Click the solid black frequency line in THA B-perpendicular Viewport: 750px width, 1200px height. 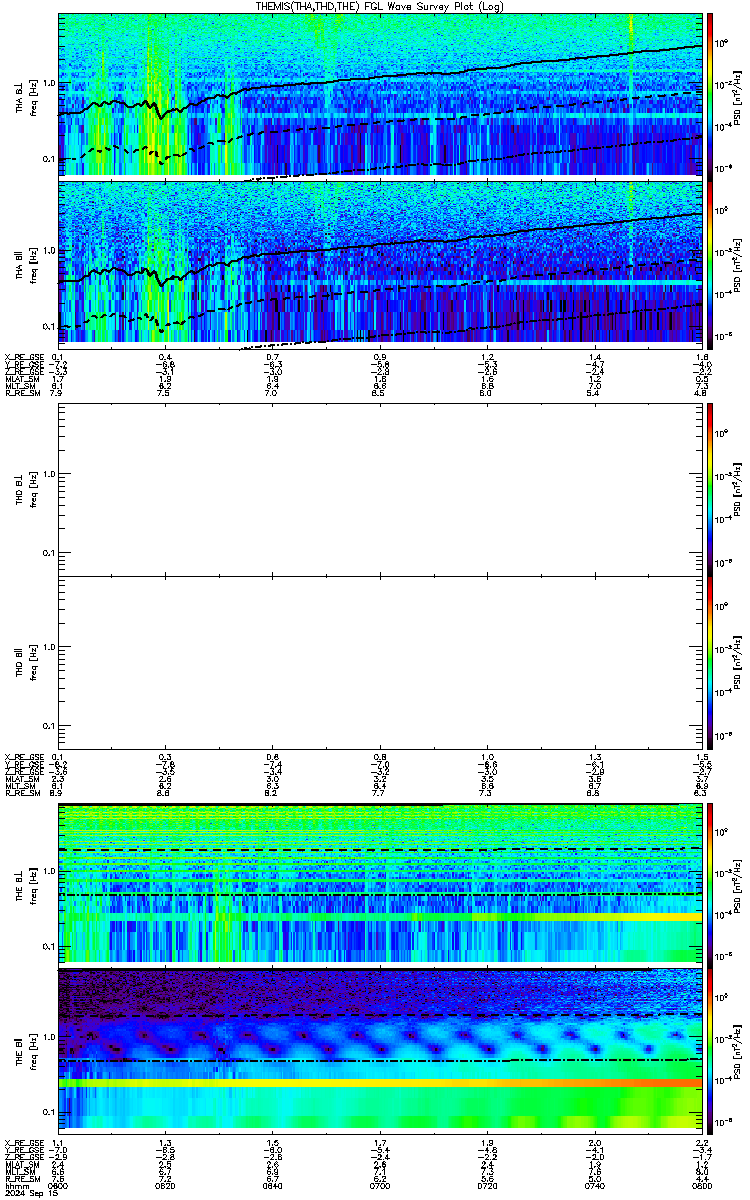tap(380, 78)
